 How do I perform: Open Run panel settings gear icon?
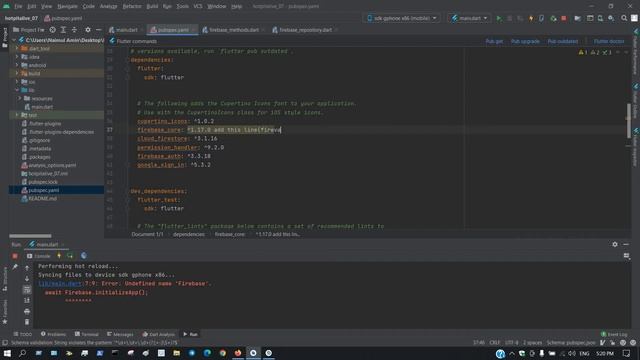615,244
